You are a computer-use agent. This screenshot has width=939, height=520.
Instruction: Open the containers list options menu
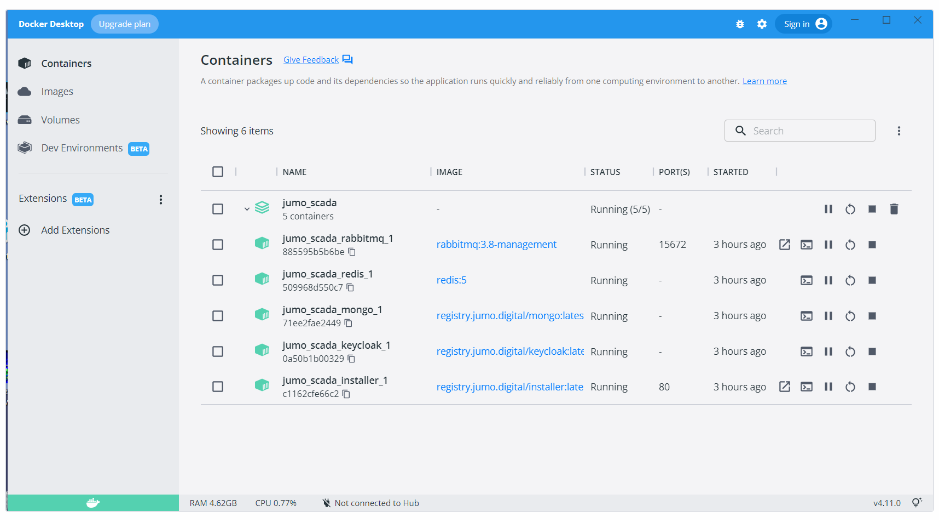click(x=899, y=131)
